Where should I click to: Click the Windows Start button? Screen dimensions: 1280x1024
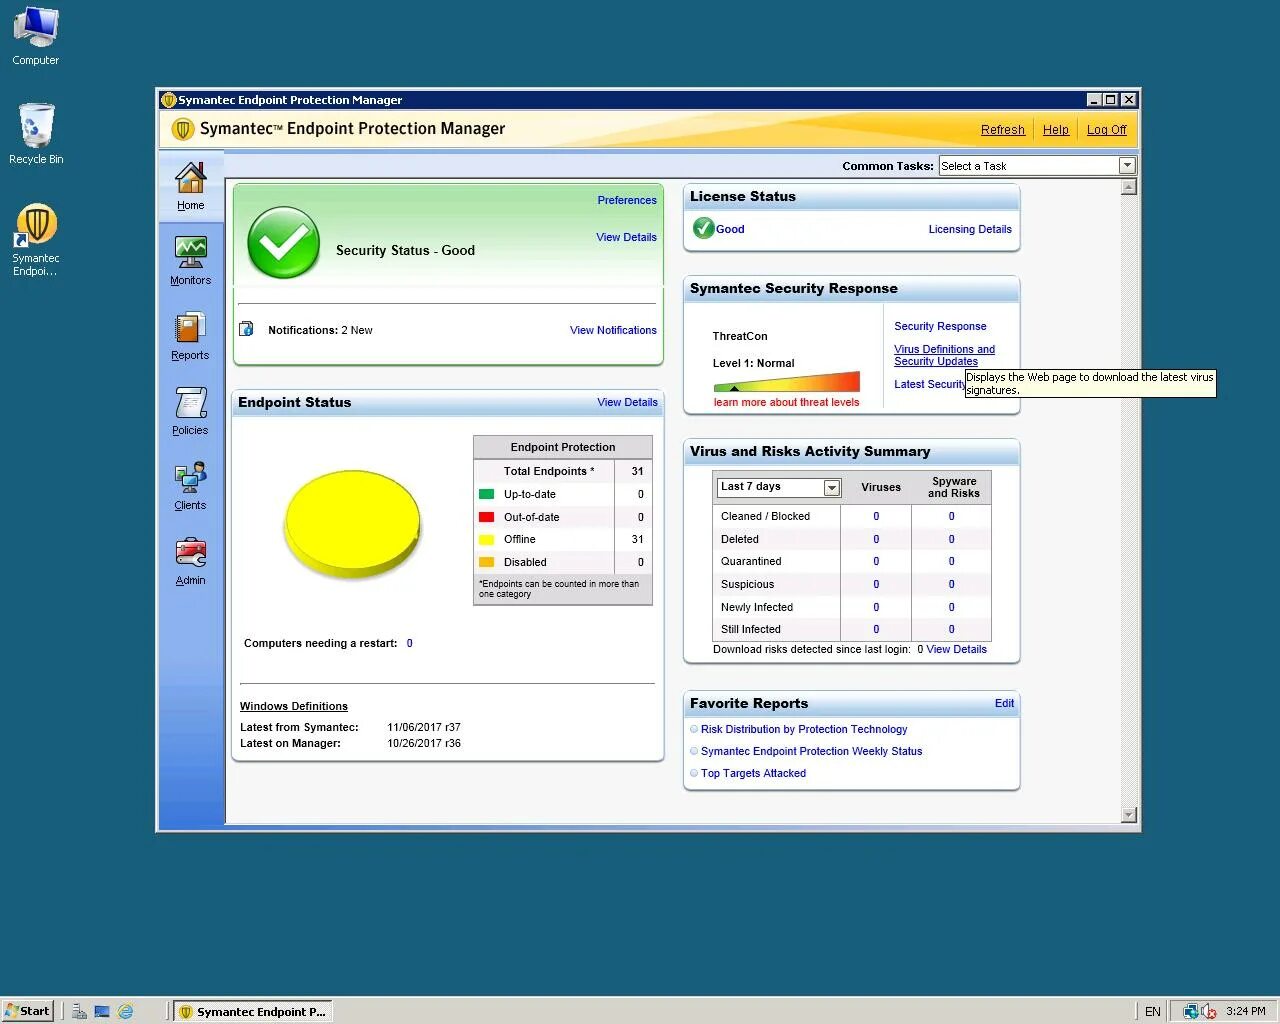click(x=27, y=1011)
